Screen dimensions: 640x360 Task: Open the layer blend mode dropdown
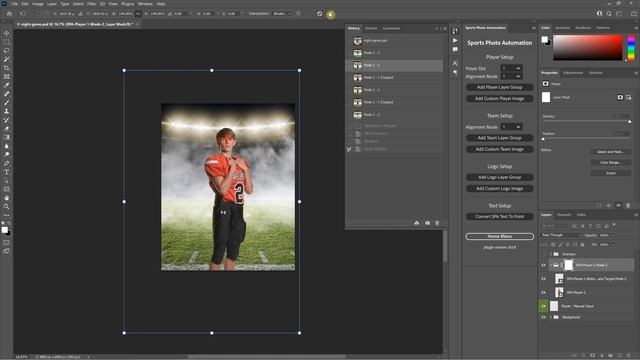coord(561,235)
